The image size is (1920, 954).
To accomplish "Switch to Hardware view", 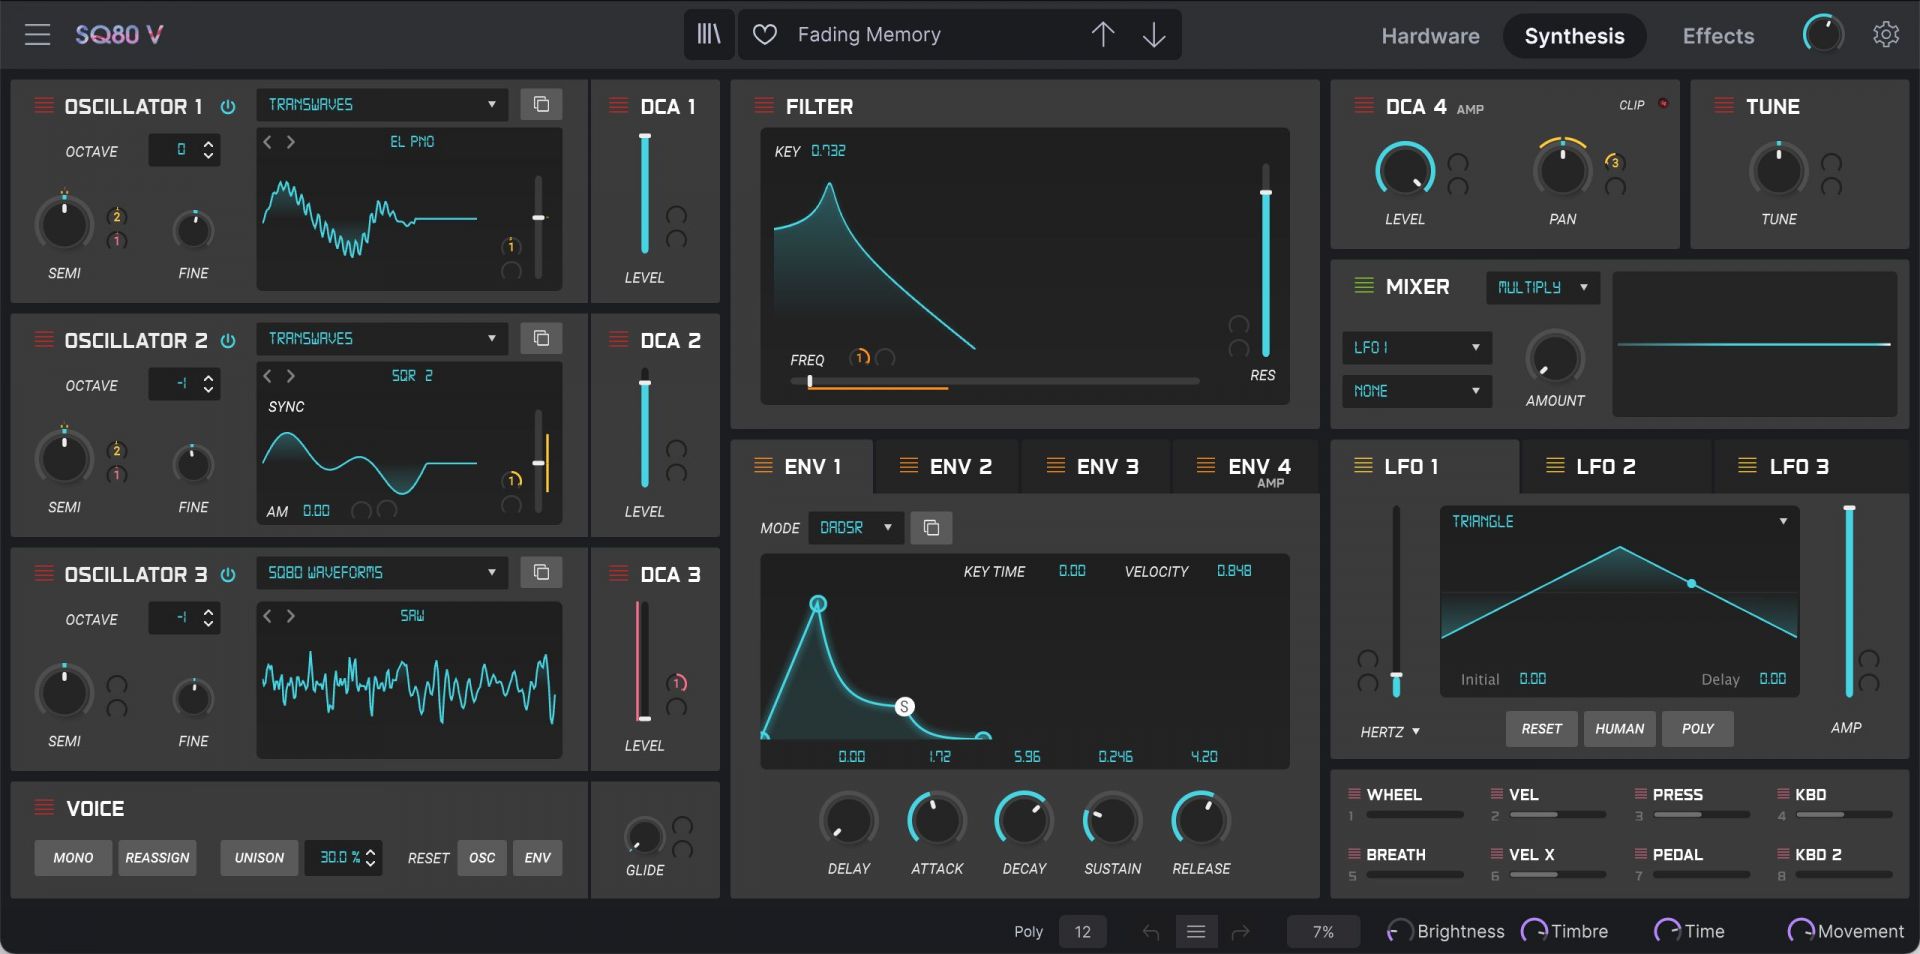I will click(x=1430, y=36).
